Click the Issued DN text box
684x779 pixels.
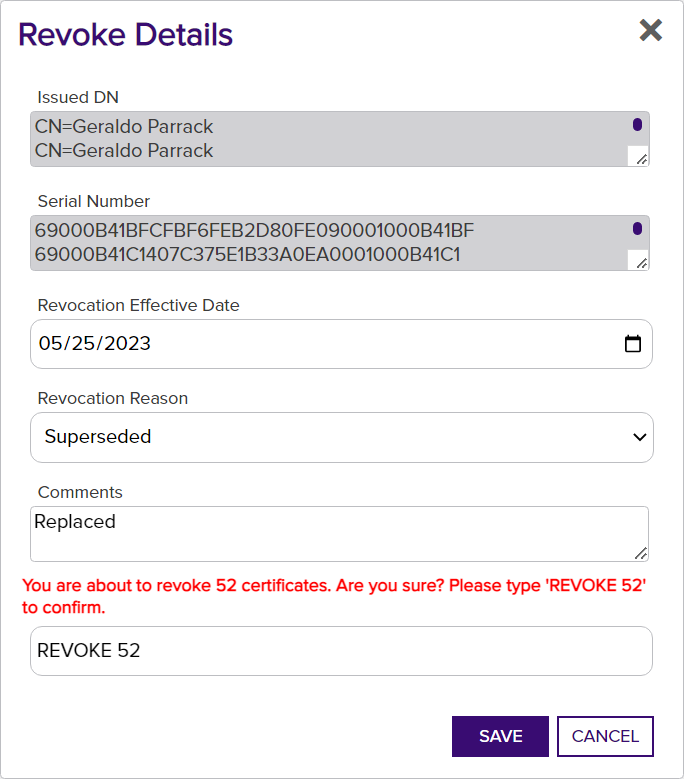pyautogui.click(x=340, y=139)
